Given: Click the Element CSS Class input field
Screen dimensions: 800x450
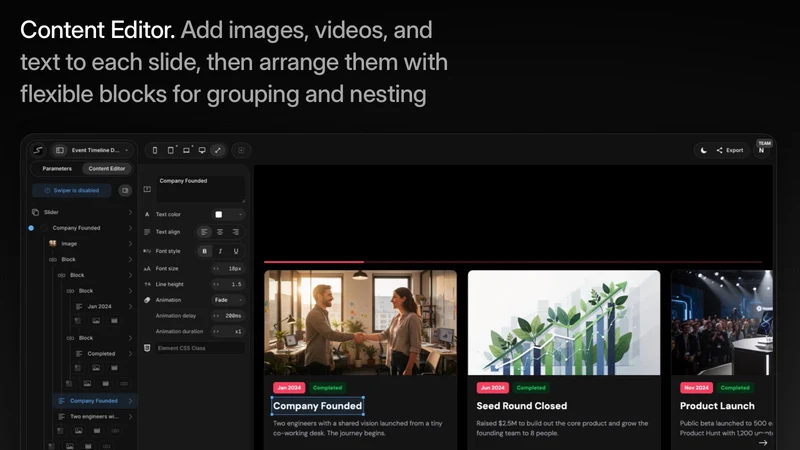Looking at the screenshot, I should [x=200, y=348].
